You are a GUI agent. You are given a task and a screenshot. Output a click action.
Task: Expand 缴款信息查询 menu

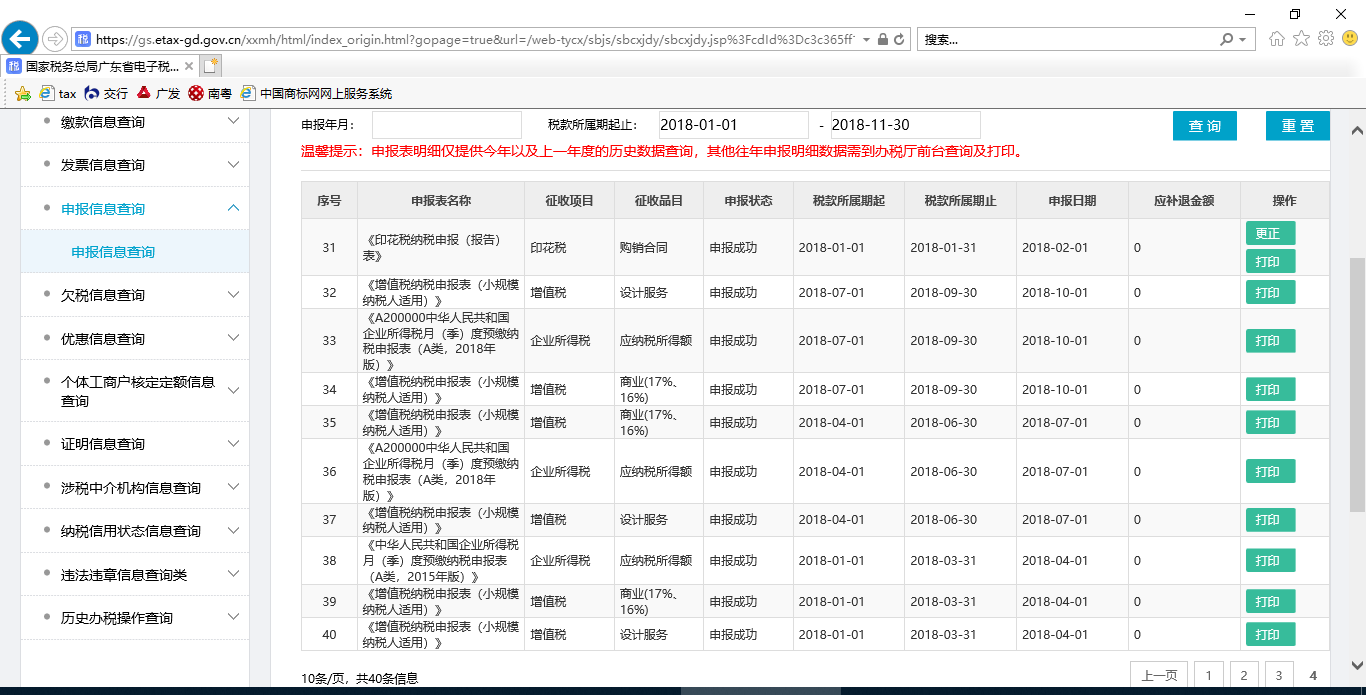point(135,122)
